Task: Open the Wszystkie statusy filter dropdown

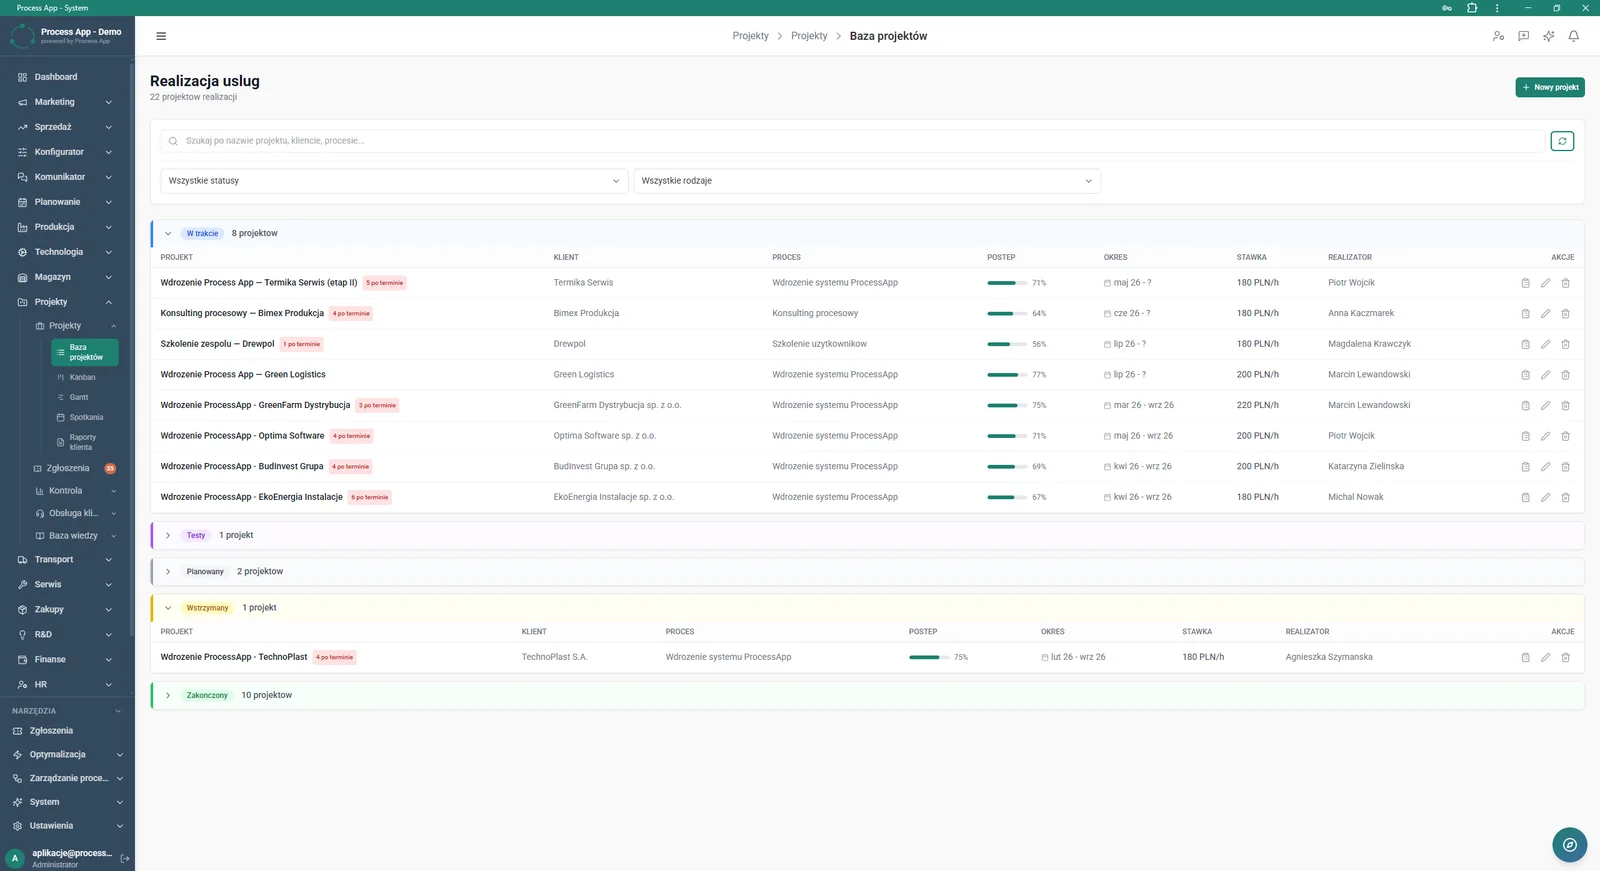Action: [394, 181]
